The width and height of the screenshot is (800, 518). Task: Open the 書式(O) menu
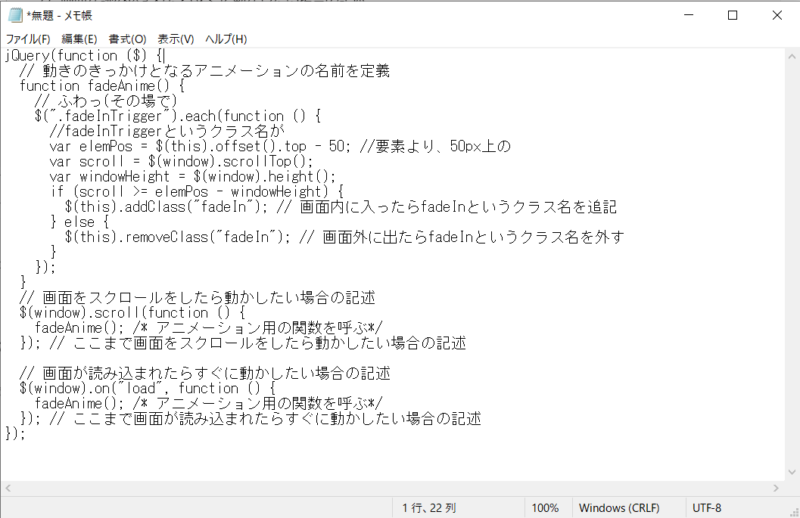point(128,39)
